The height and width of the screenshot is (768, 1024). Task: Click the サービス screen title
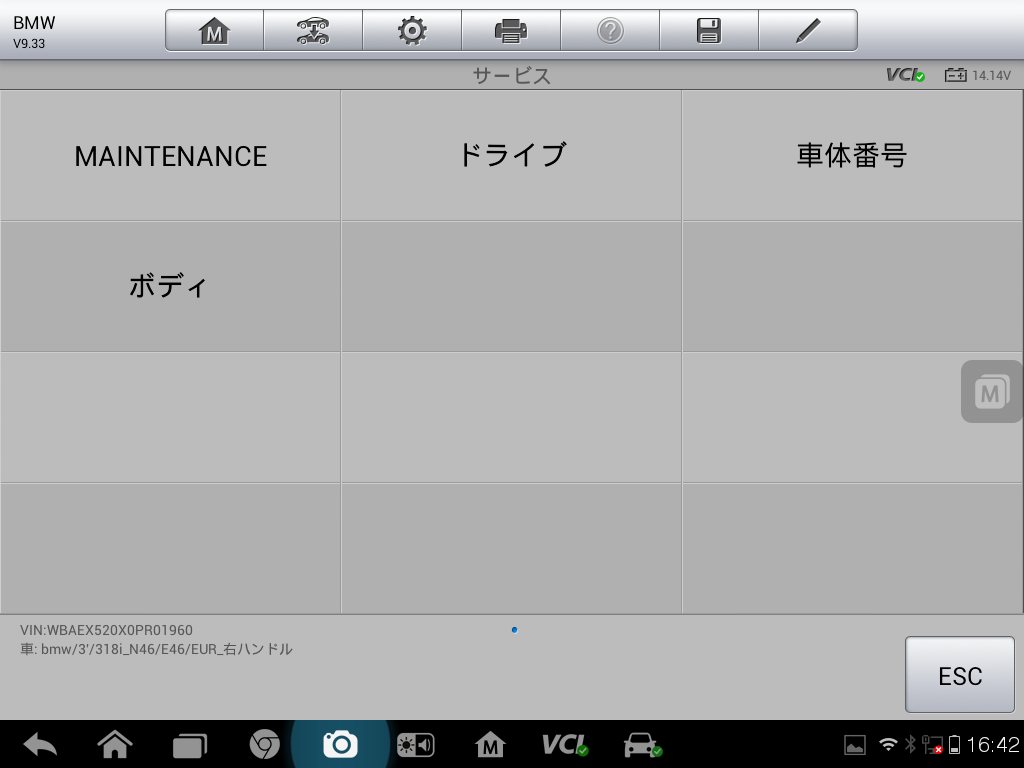tap(511, 76)
